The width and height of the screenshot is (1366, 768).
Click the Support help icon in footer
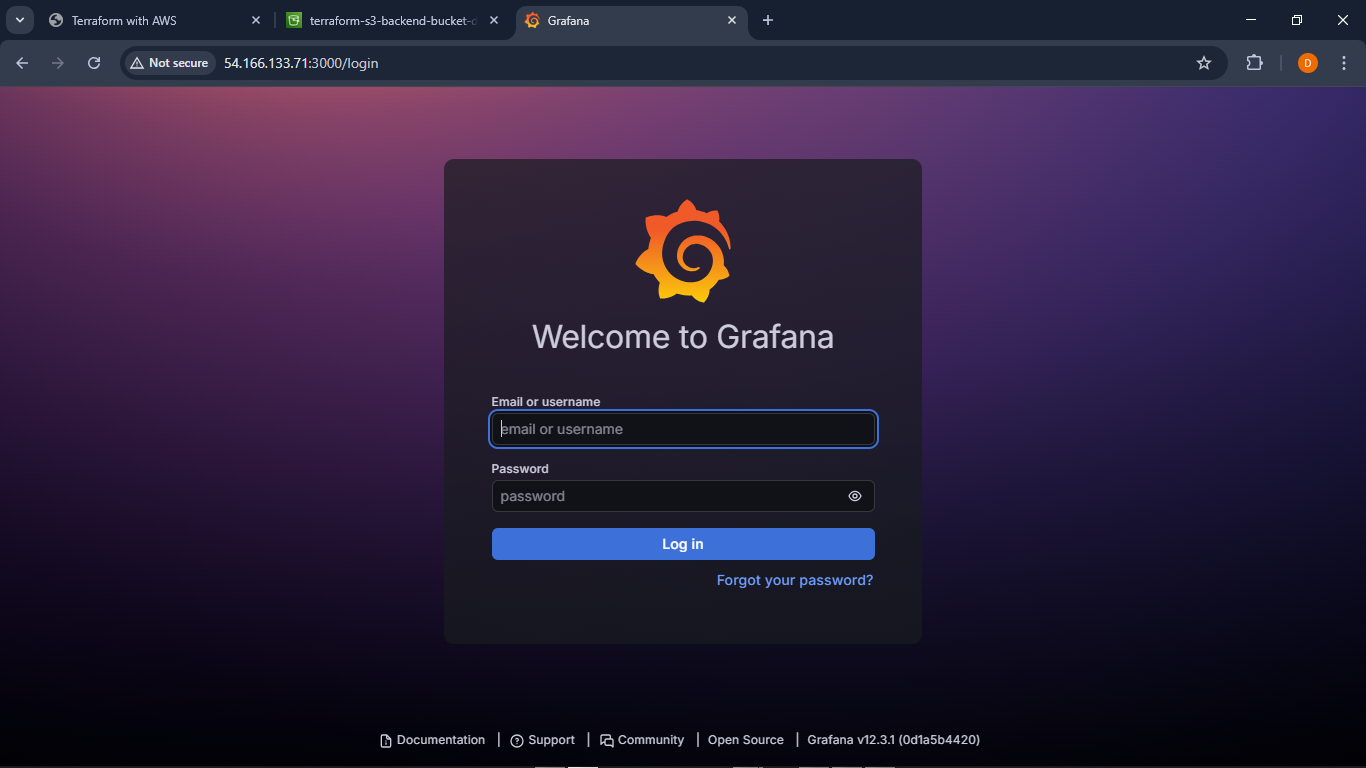pyautogui.click(x=516, y=740)
